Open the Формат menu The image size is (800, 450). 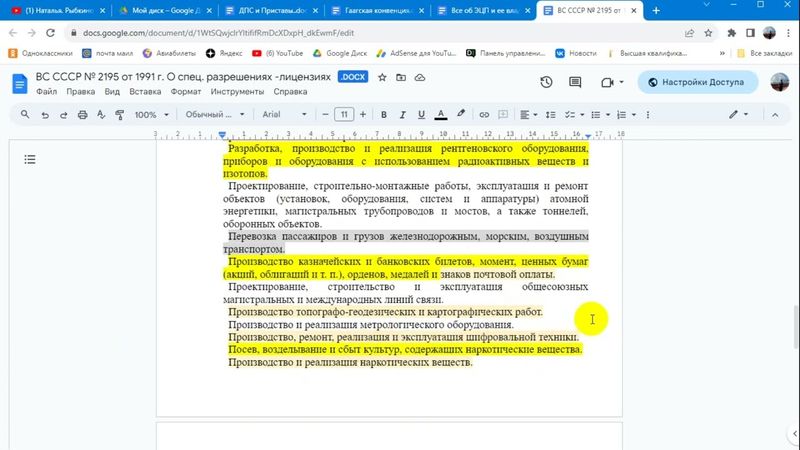(186, 92)
